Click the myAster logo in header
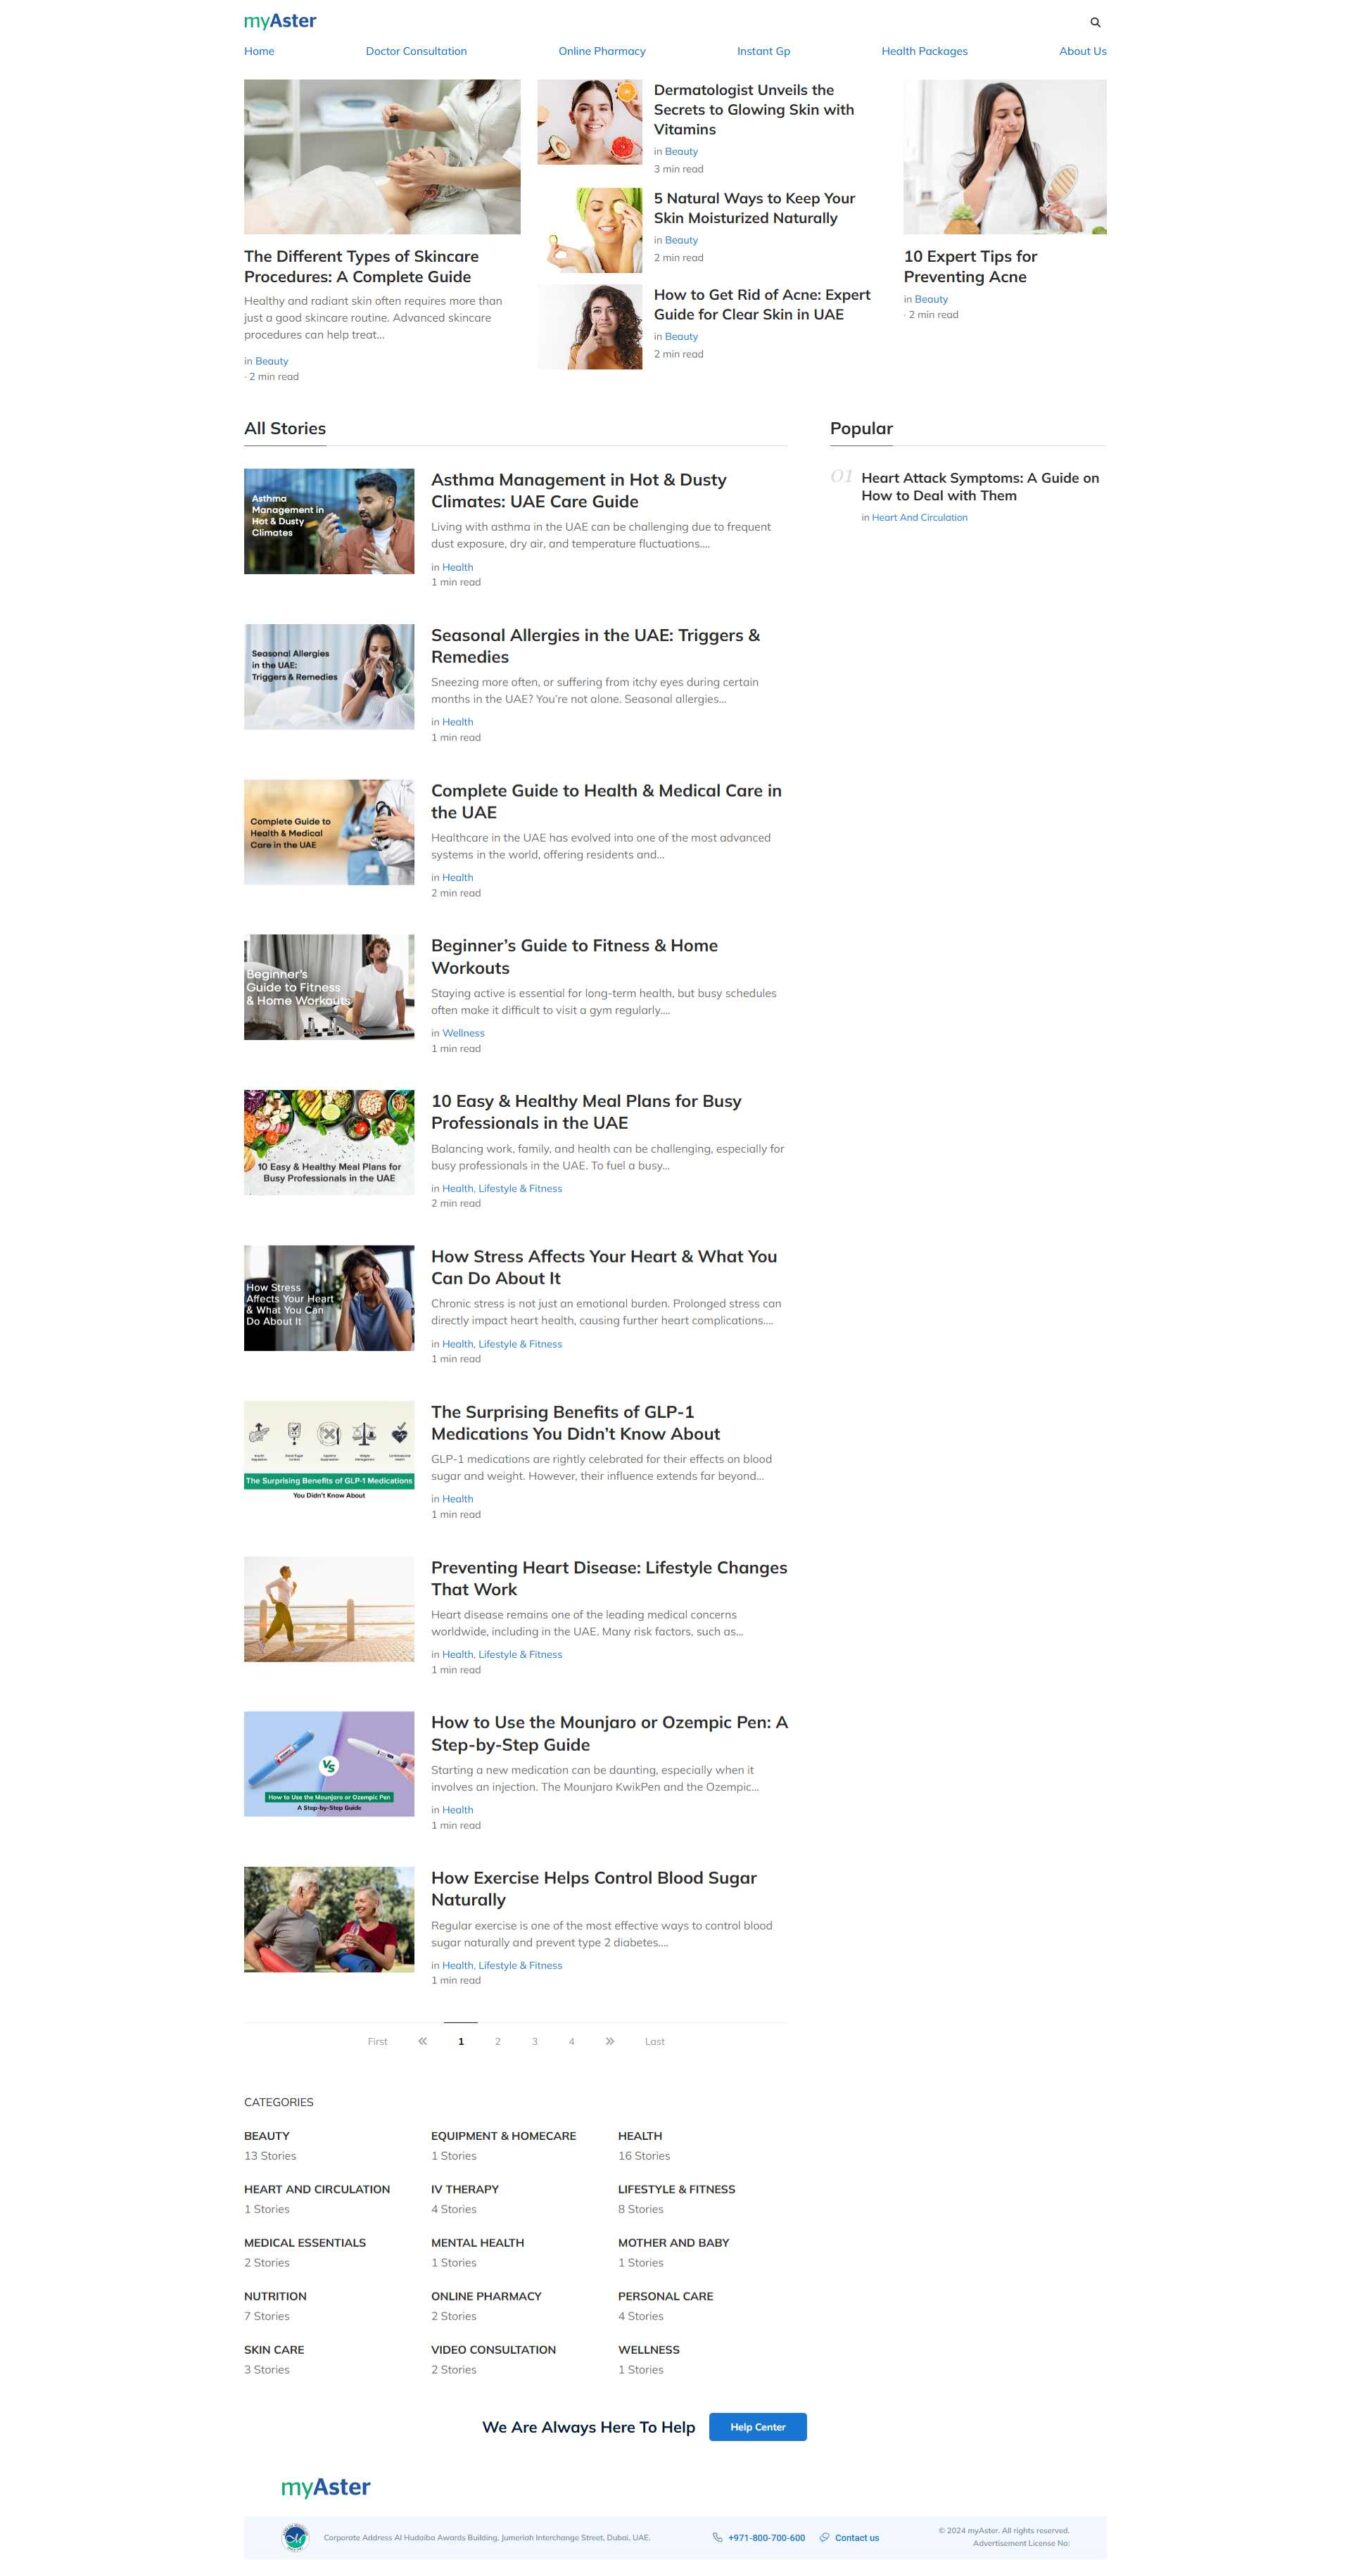Screen dimensions: 1351x2560 280,21
